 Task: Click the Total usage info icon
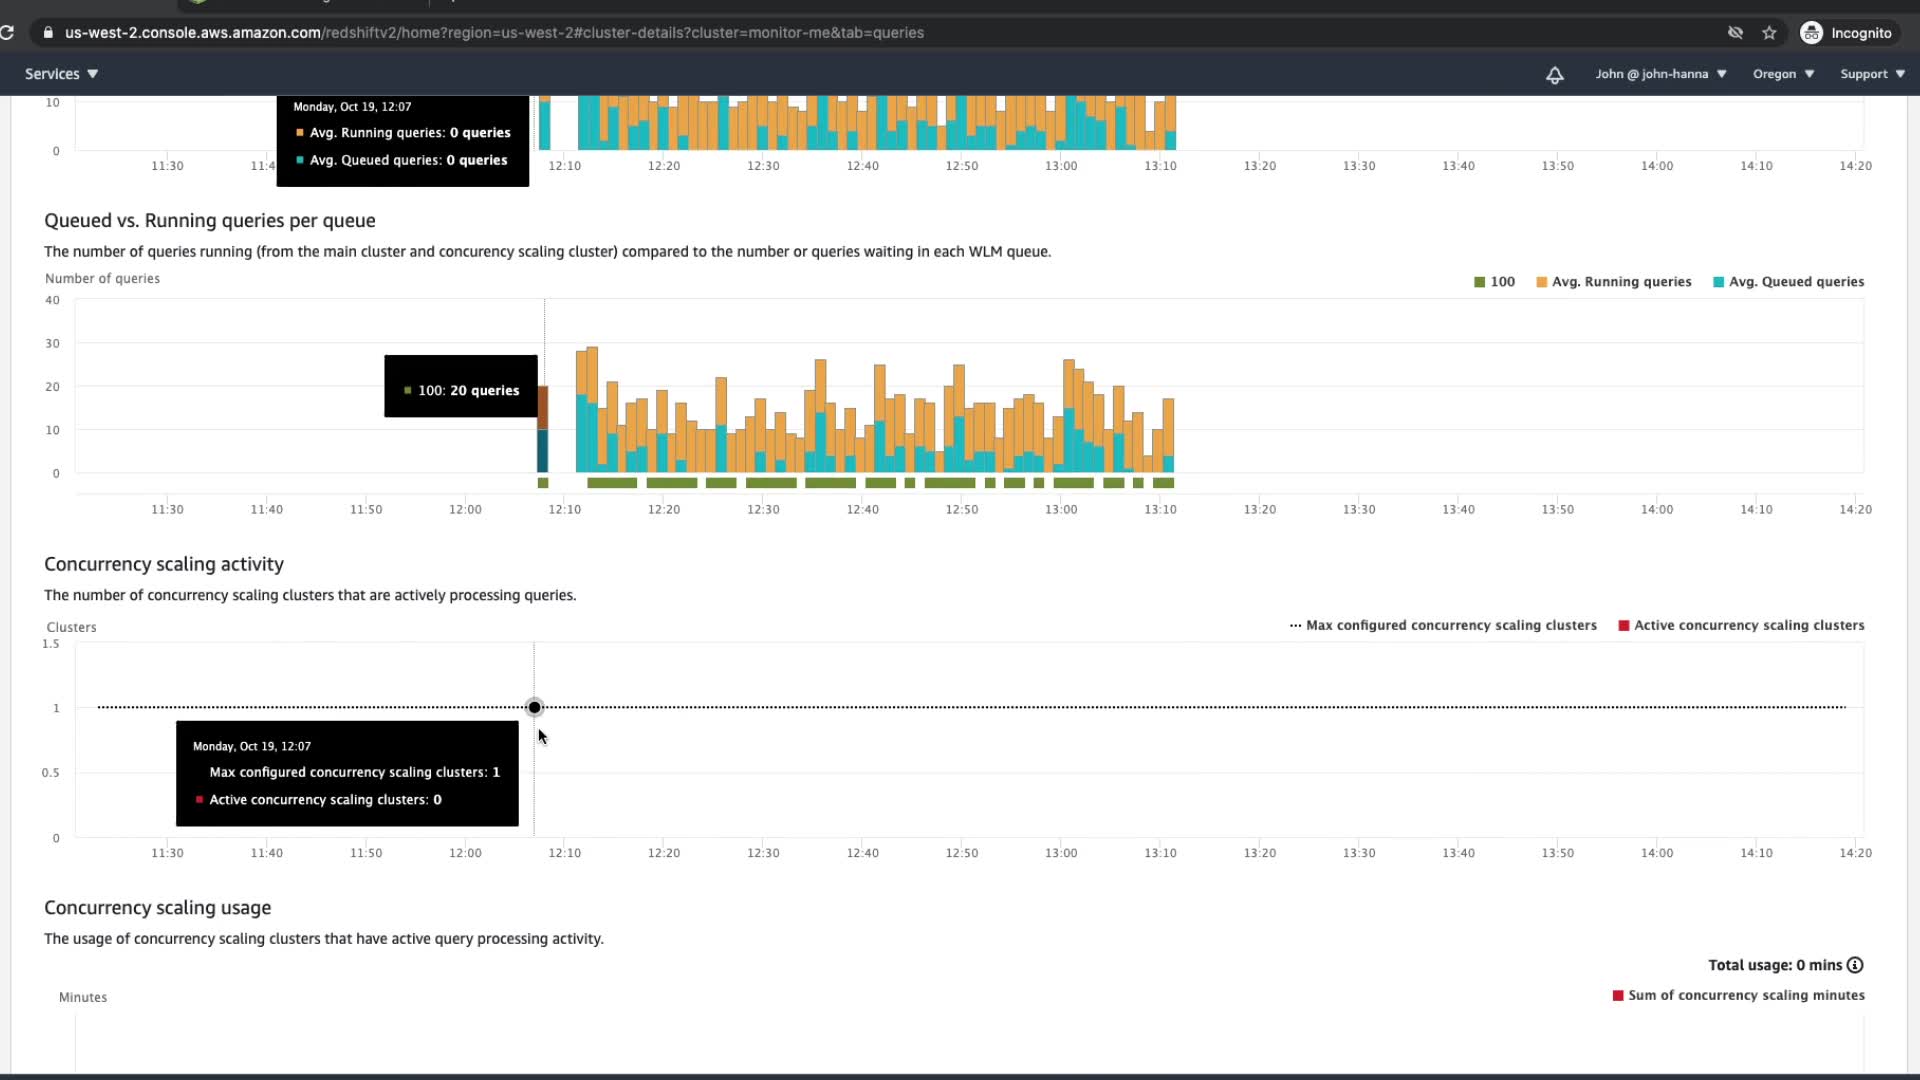tap(1855, 965)
